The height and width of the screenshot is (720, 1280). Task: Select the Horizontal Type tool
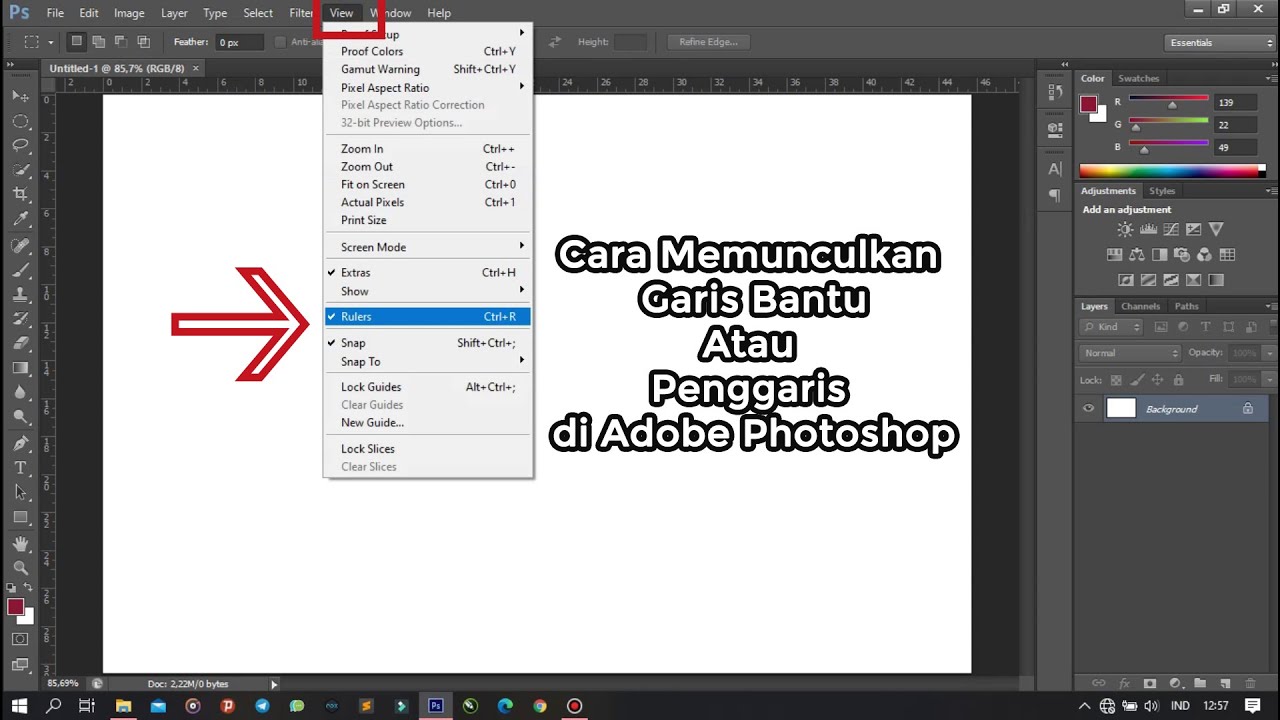tap(20, 467)
